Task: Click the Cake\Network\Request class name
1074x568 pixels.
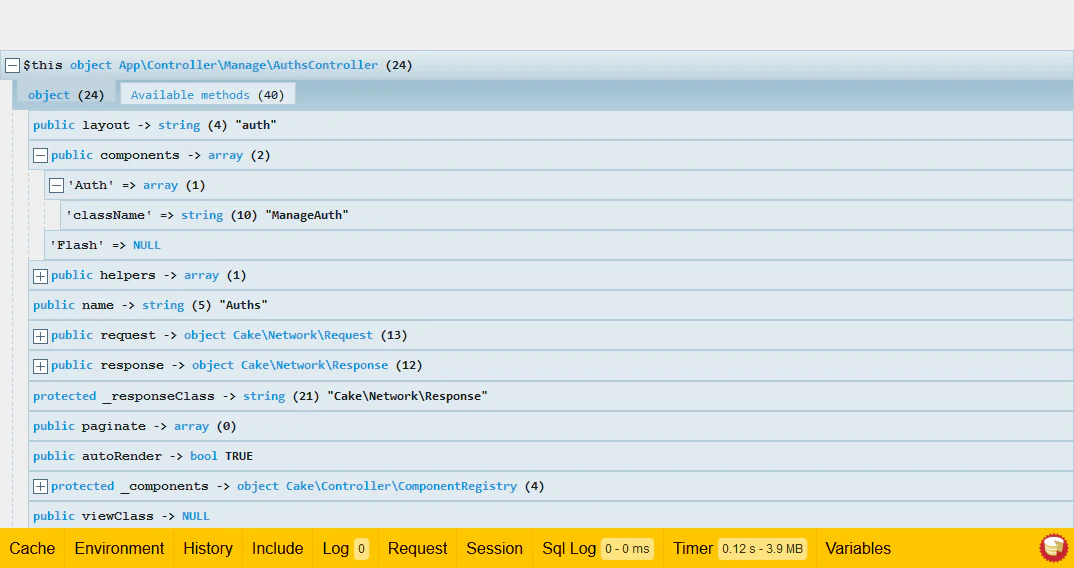Action: pyautogui.click(x=301, y=335)
